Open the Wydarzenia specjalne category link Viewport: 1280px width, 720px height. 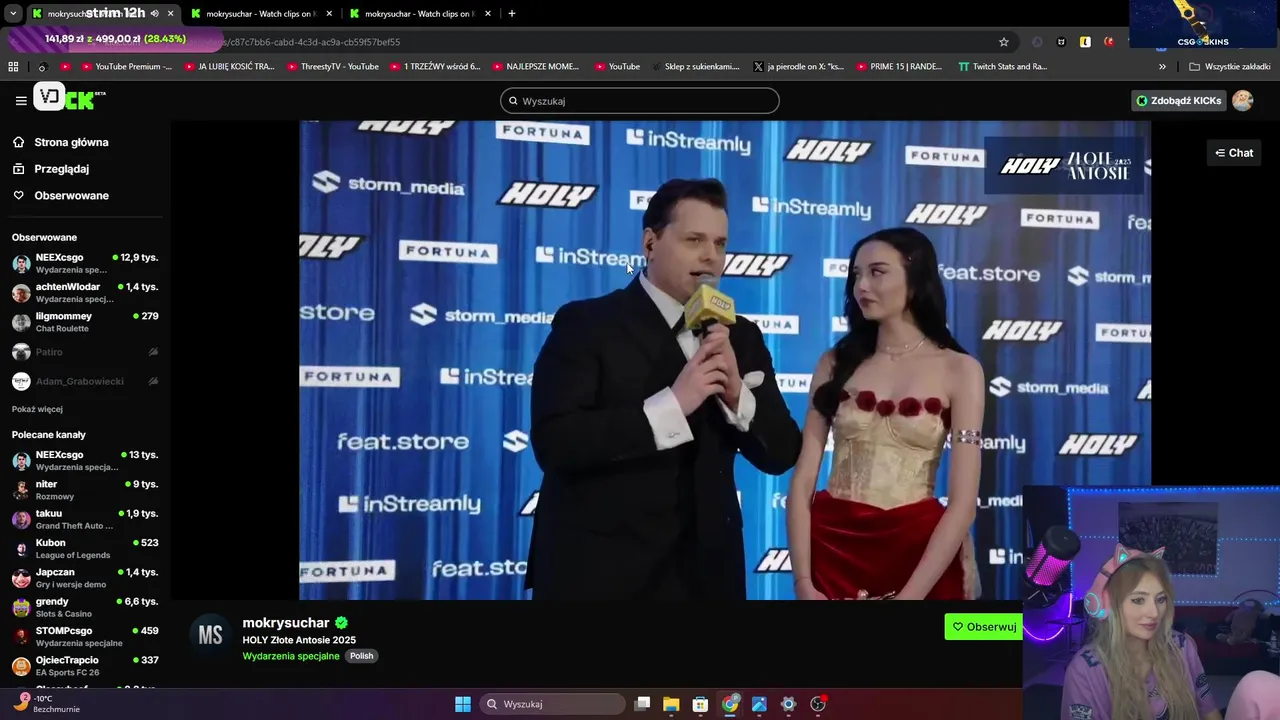tap(291, 656)
